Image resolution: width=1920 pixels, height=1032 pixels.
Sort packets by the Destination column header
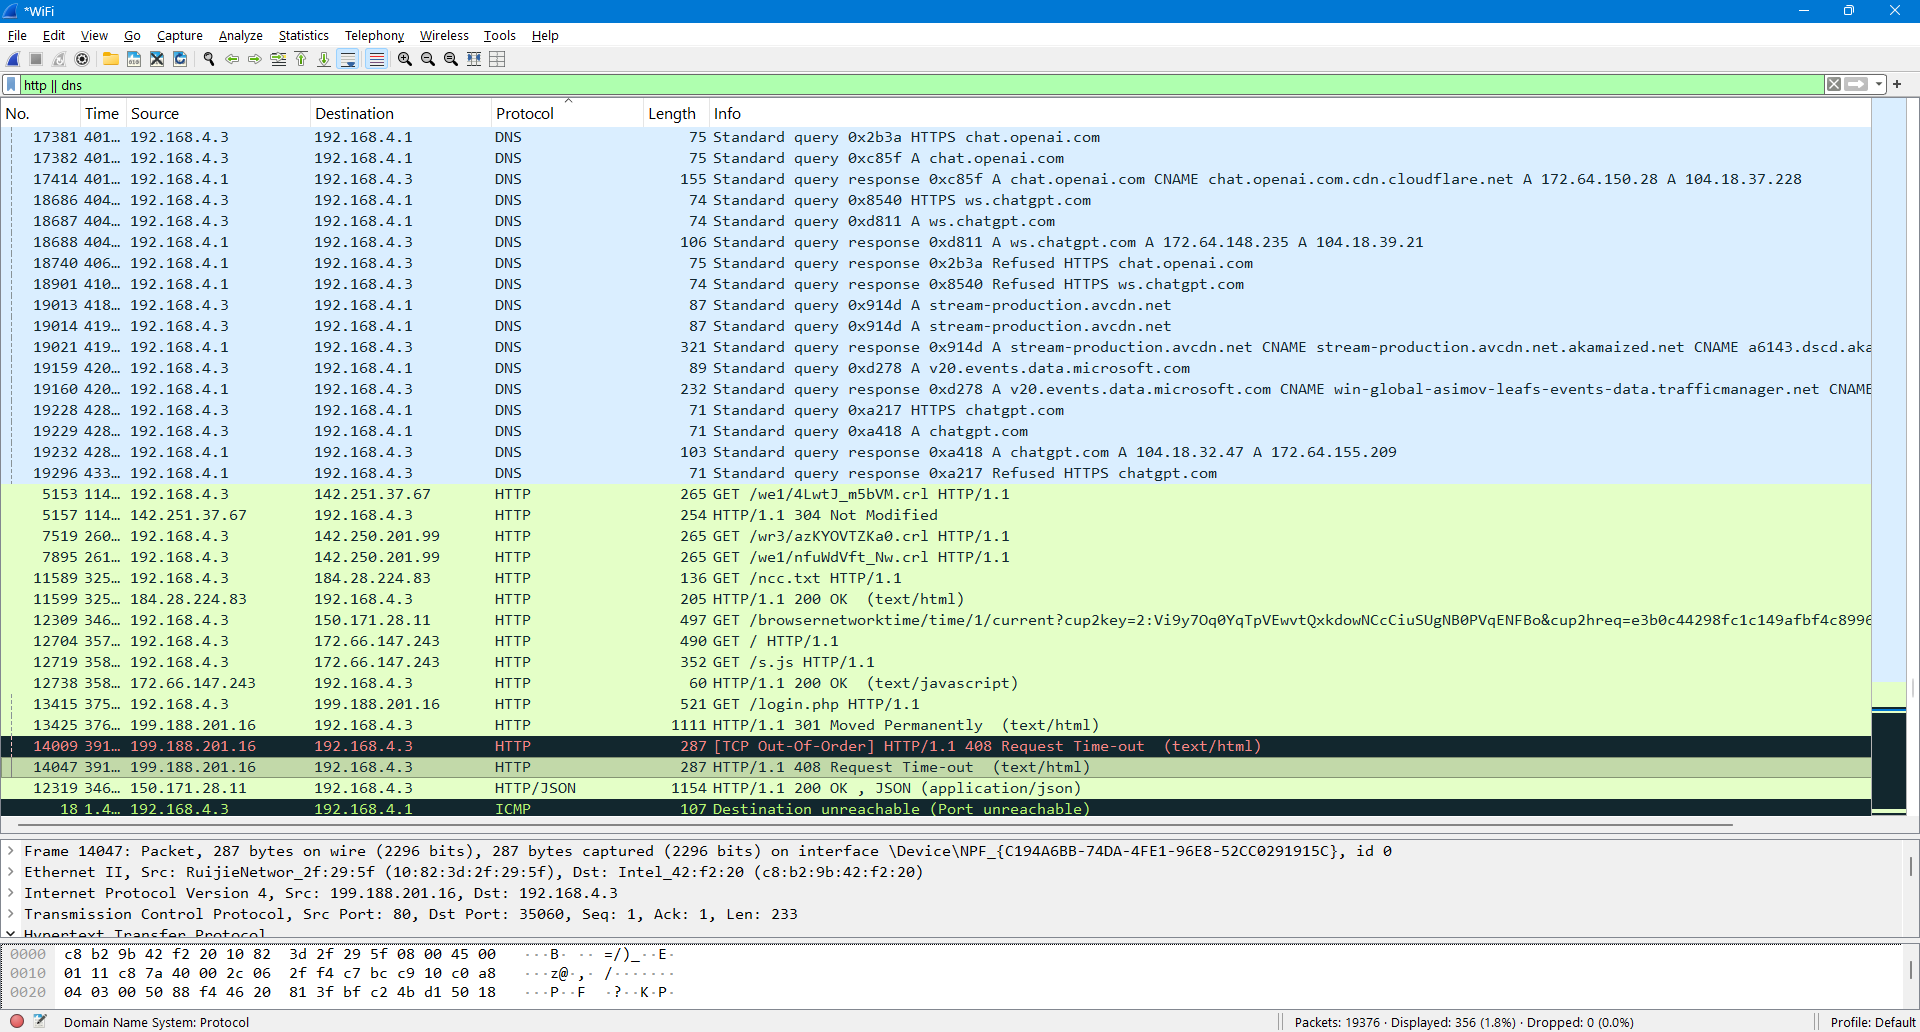[400, 113]
